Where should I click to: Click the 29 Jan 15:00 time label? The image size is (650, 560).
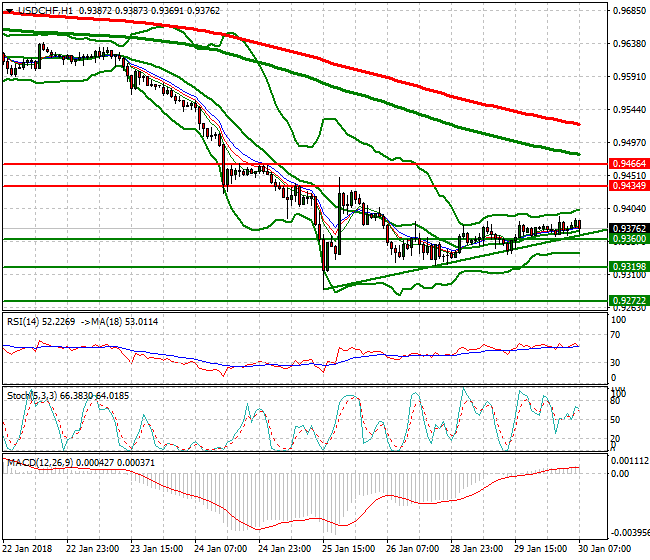click(x=541, y=549)
